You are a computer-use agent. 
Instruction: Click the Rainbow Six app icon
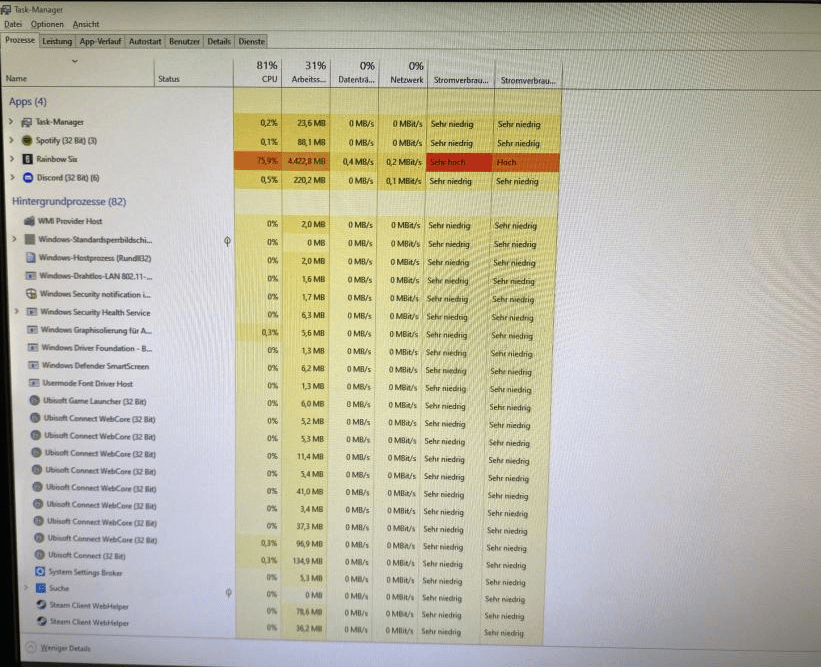click(x=28, y=159)
